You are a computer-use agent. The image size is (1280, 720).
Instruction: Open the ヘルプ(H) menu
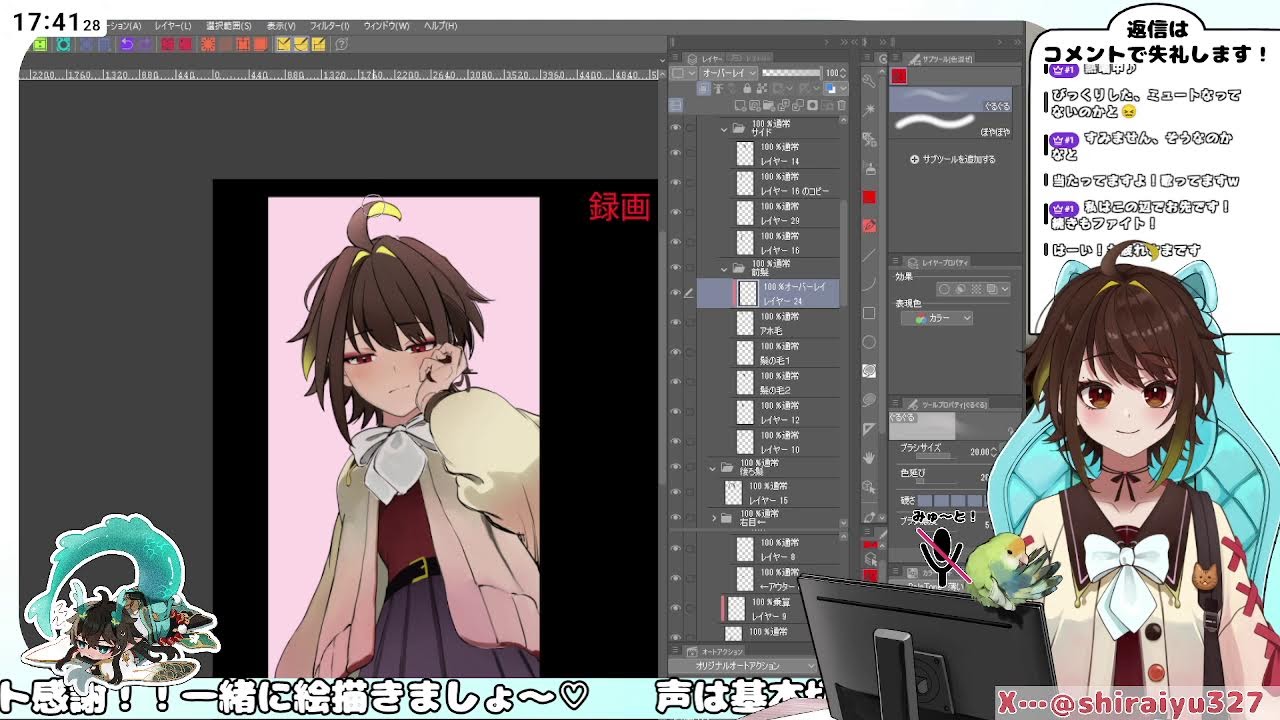(440, 25)
